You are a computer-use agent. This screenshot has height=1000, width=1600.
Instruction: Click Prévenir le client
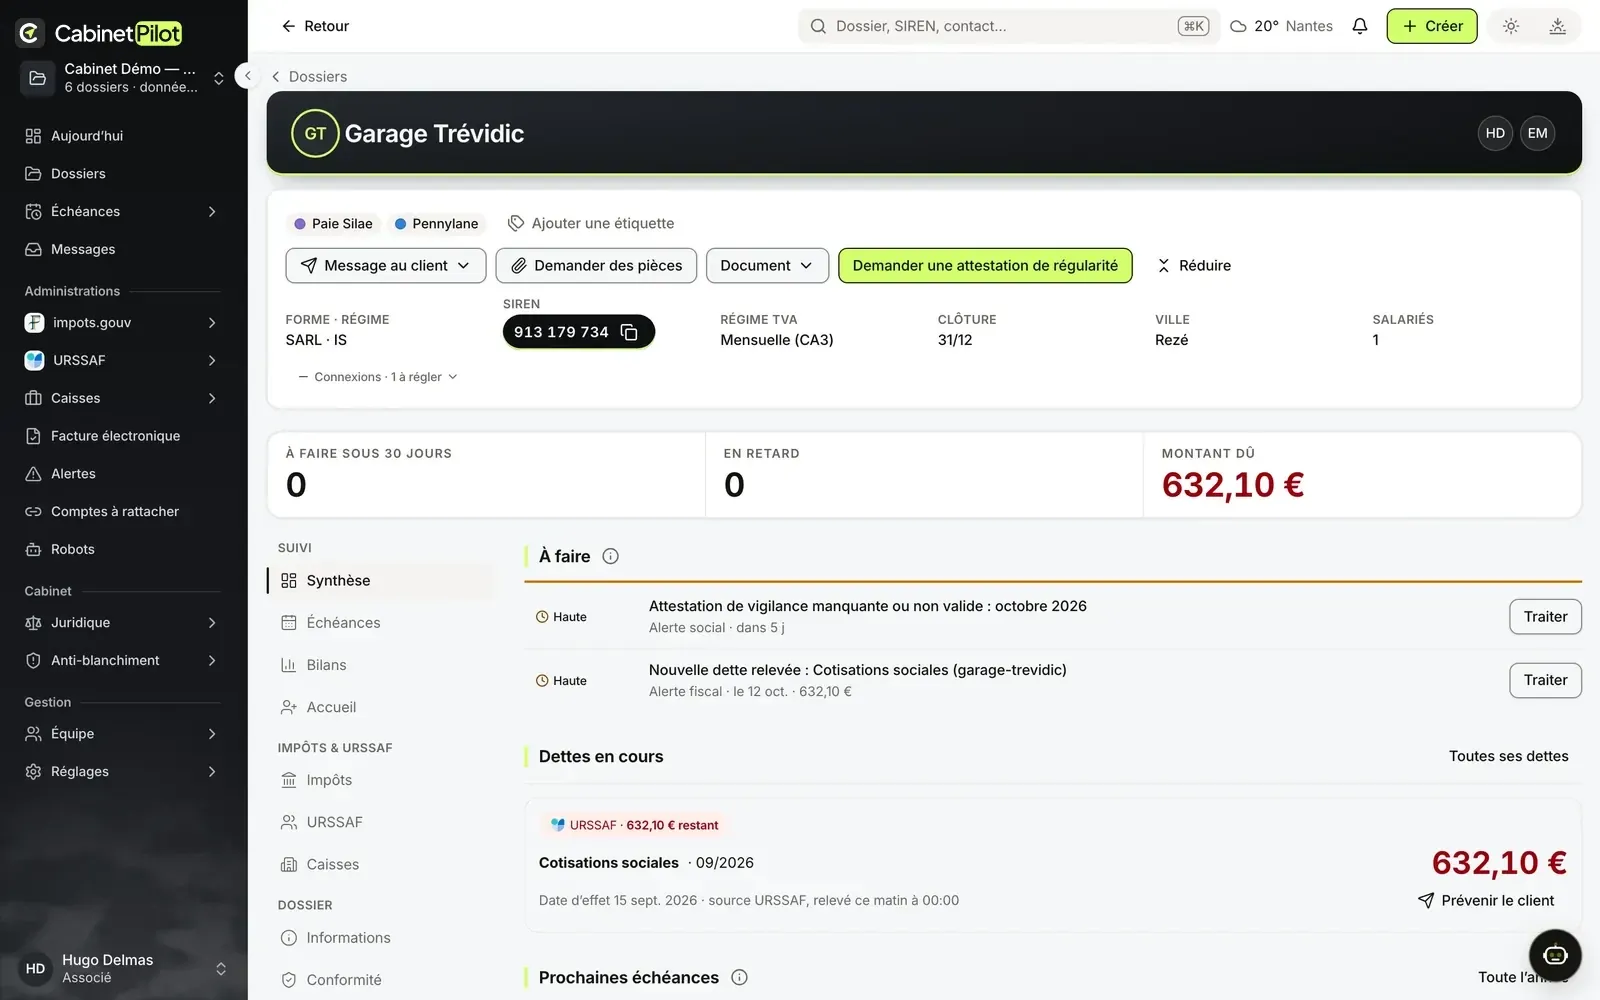[1486, 900]
